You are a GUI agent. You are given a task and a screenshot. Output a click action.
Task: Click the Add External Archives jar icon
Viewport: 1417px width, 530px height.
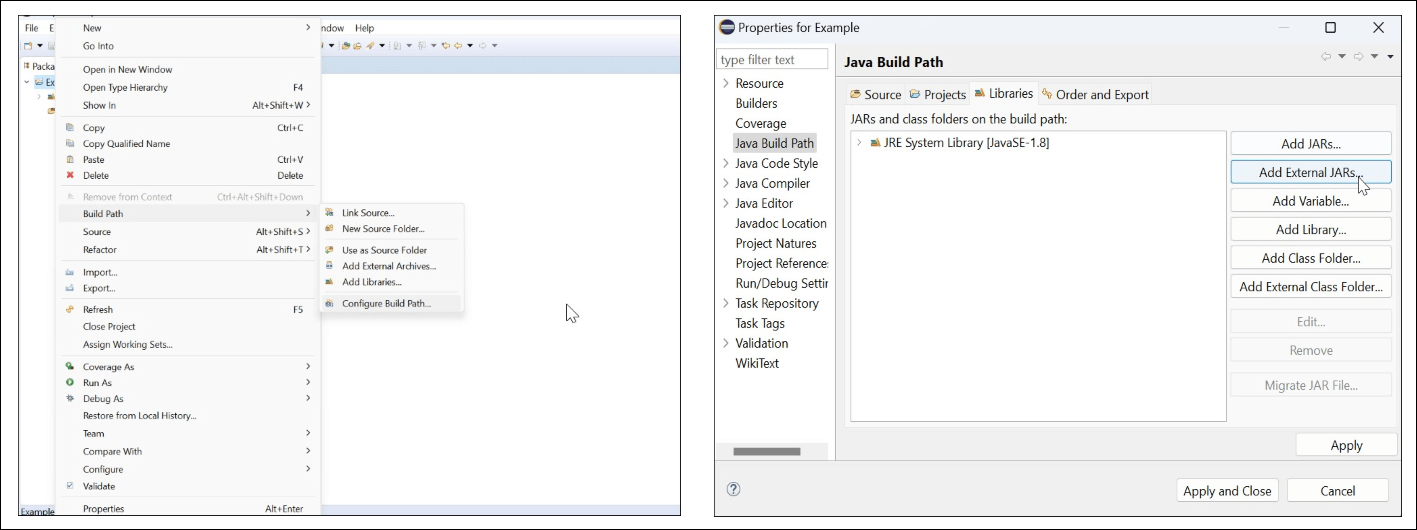(330, 266)
